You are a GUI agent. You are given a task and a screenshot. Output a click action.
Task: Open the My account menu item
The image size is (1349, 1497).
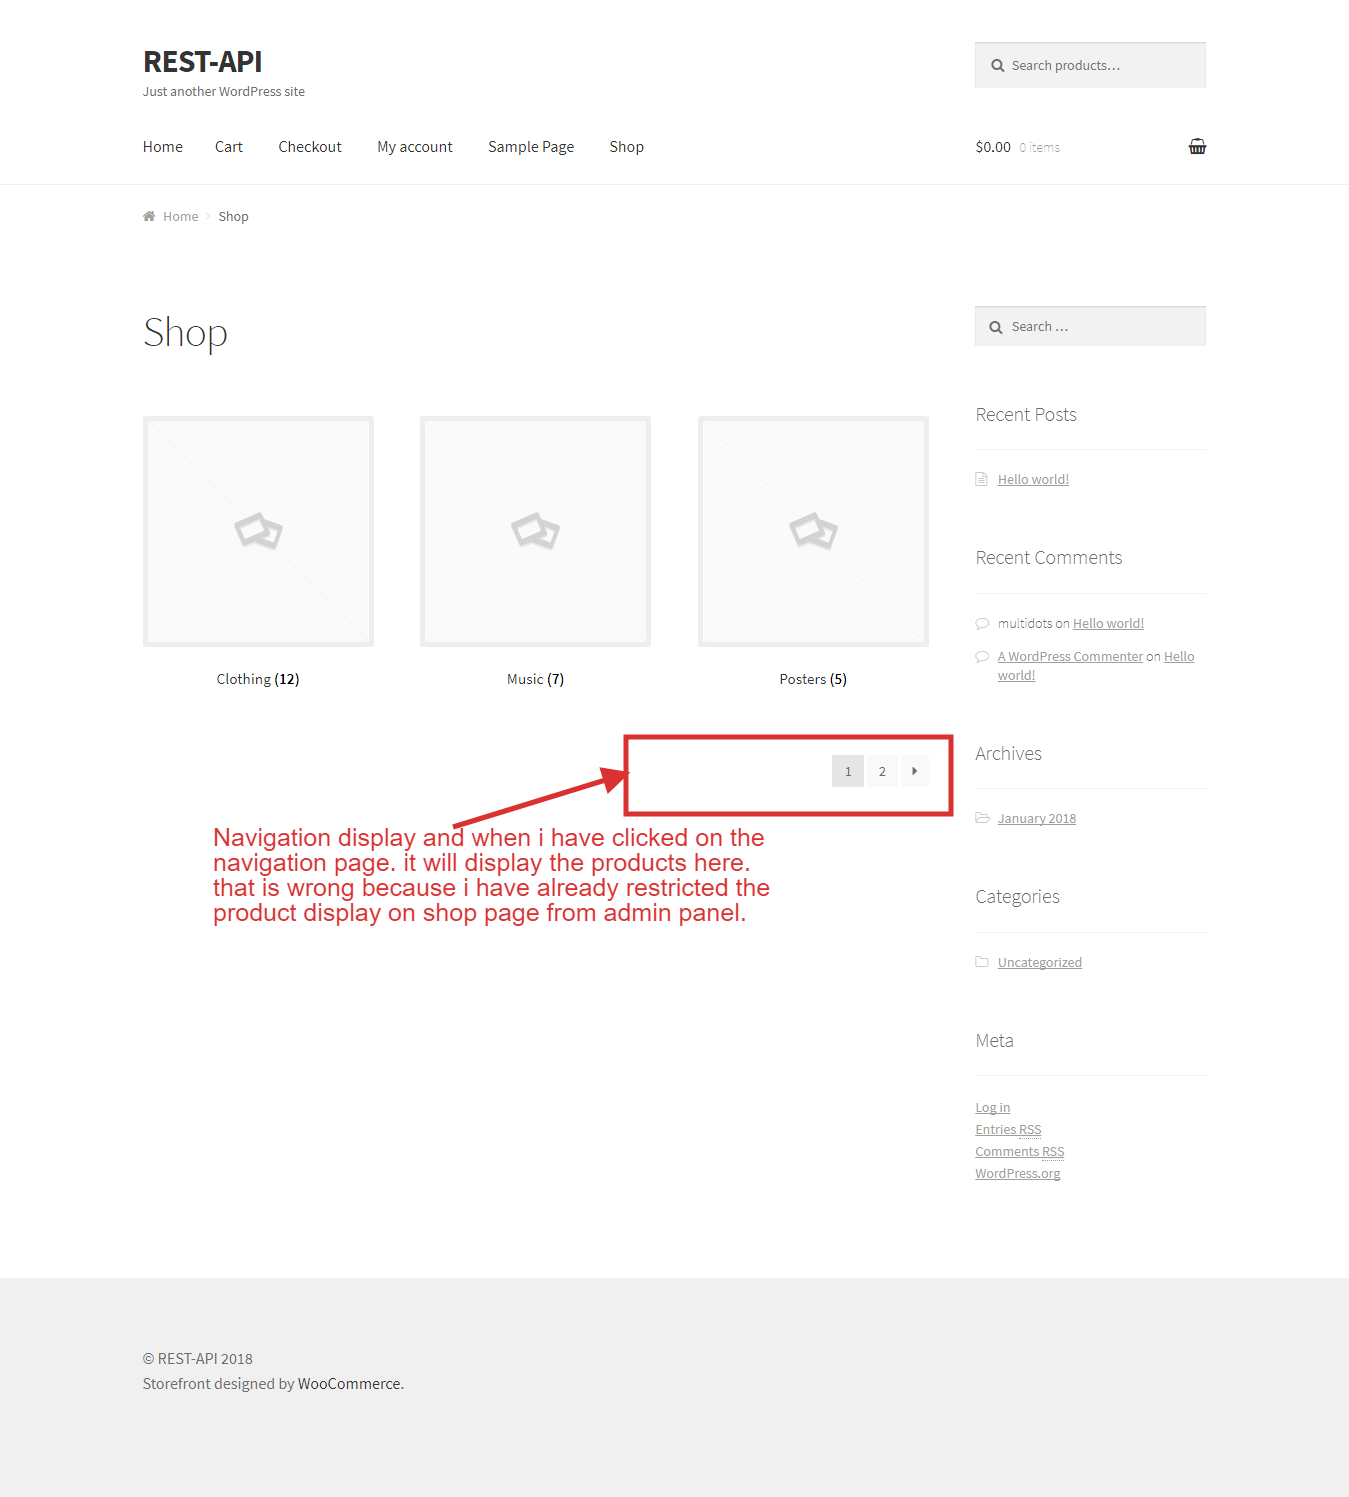415,147
